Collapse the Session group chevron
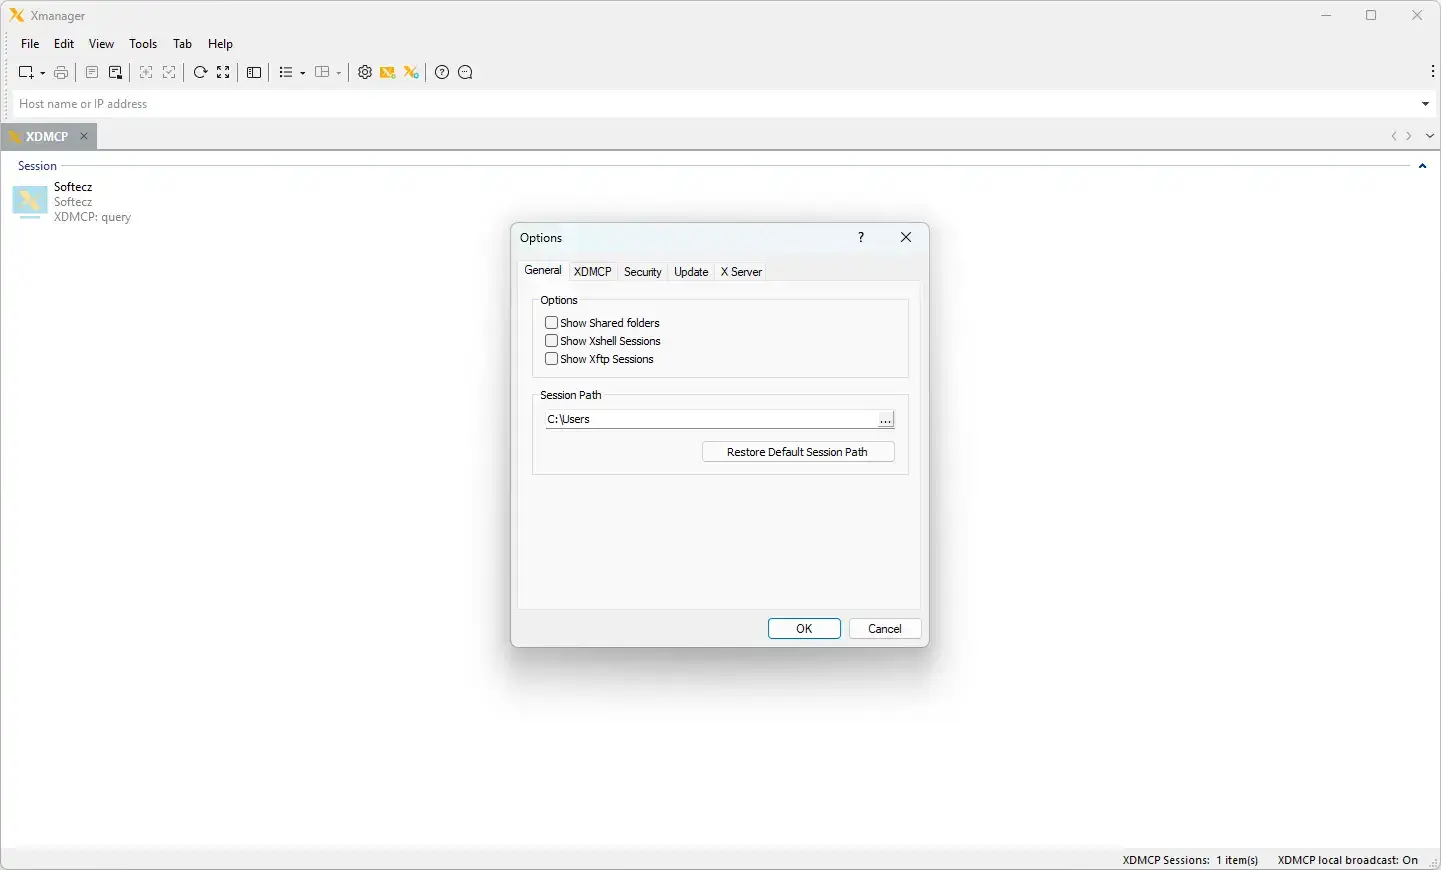The image size is (1441, 870). (1422, 166)
